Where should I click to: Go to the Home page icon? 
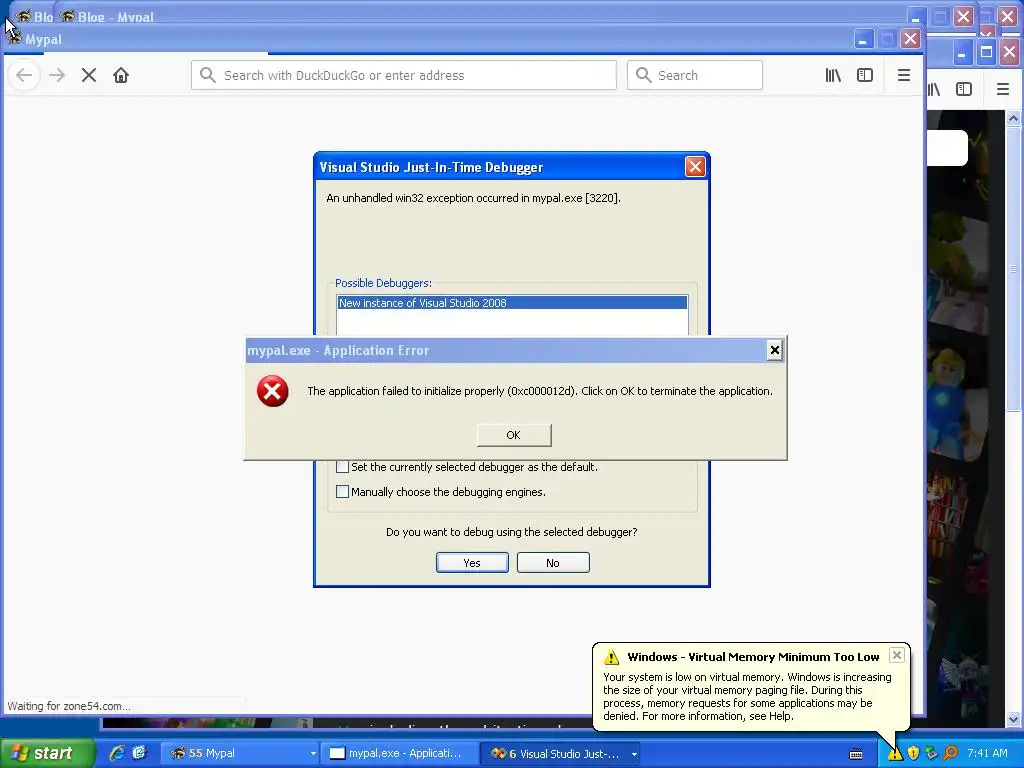point(121,75)
